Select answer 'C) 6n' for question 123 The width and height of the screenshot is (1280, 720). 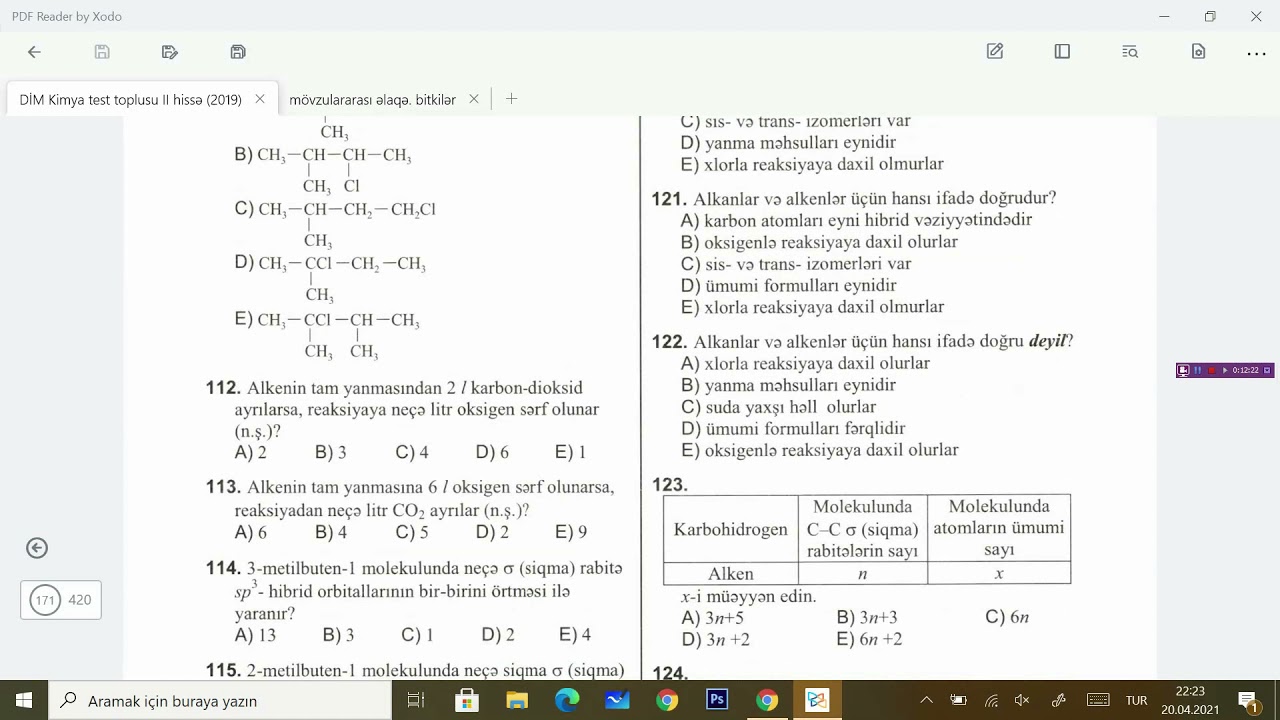coord(1007,618)
